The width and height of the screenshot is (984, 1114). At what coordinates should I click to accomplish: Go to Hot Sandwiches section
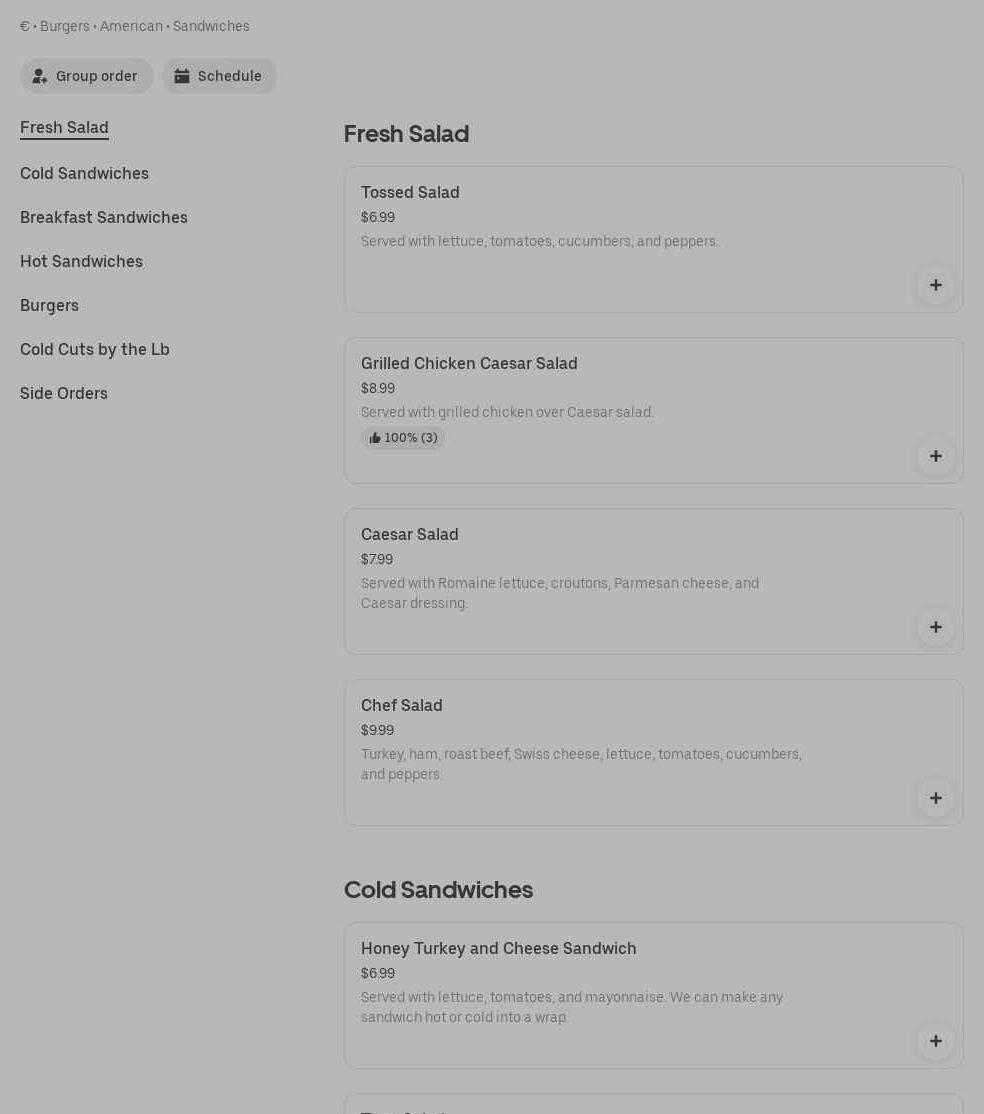pyautogui.click(x=81, y=261)
